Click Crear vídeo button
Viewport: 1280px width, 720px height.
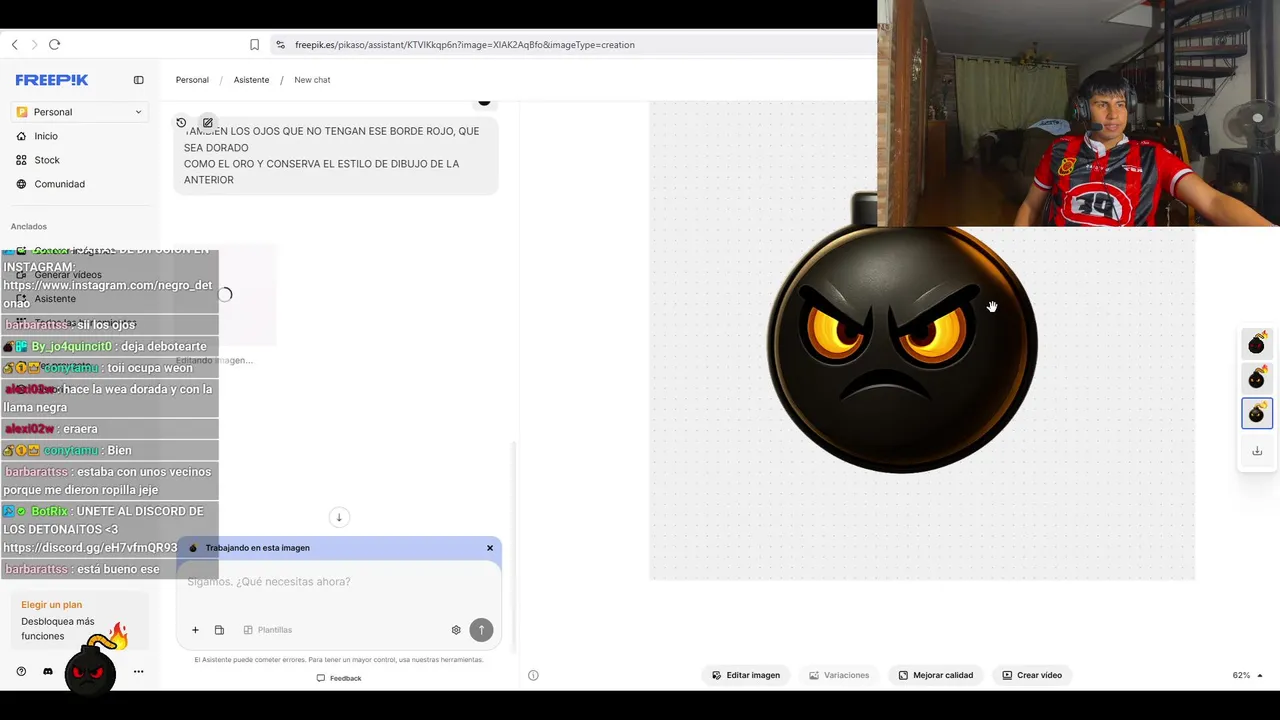coord(1033,675)
